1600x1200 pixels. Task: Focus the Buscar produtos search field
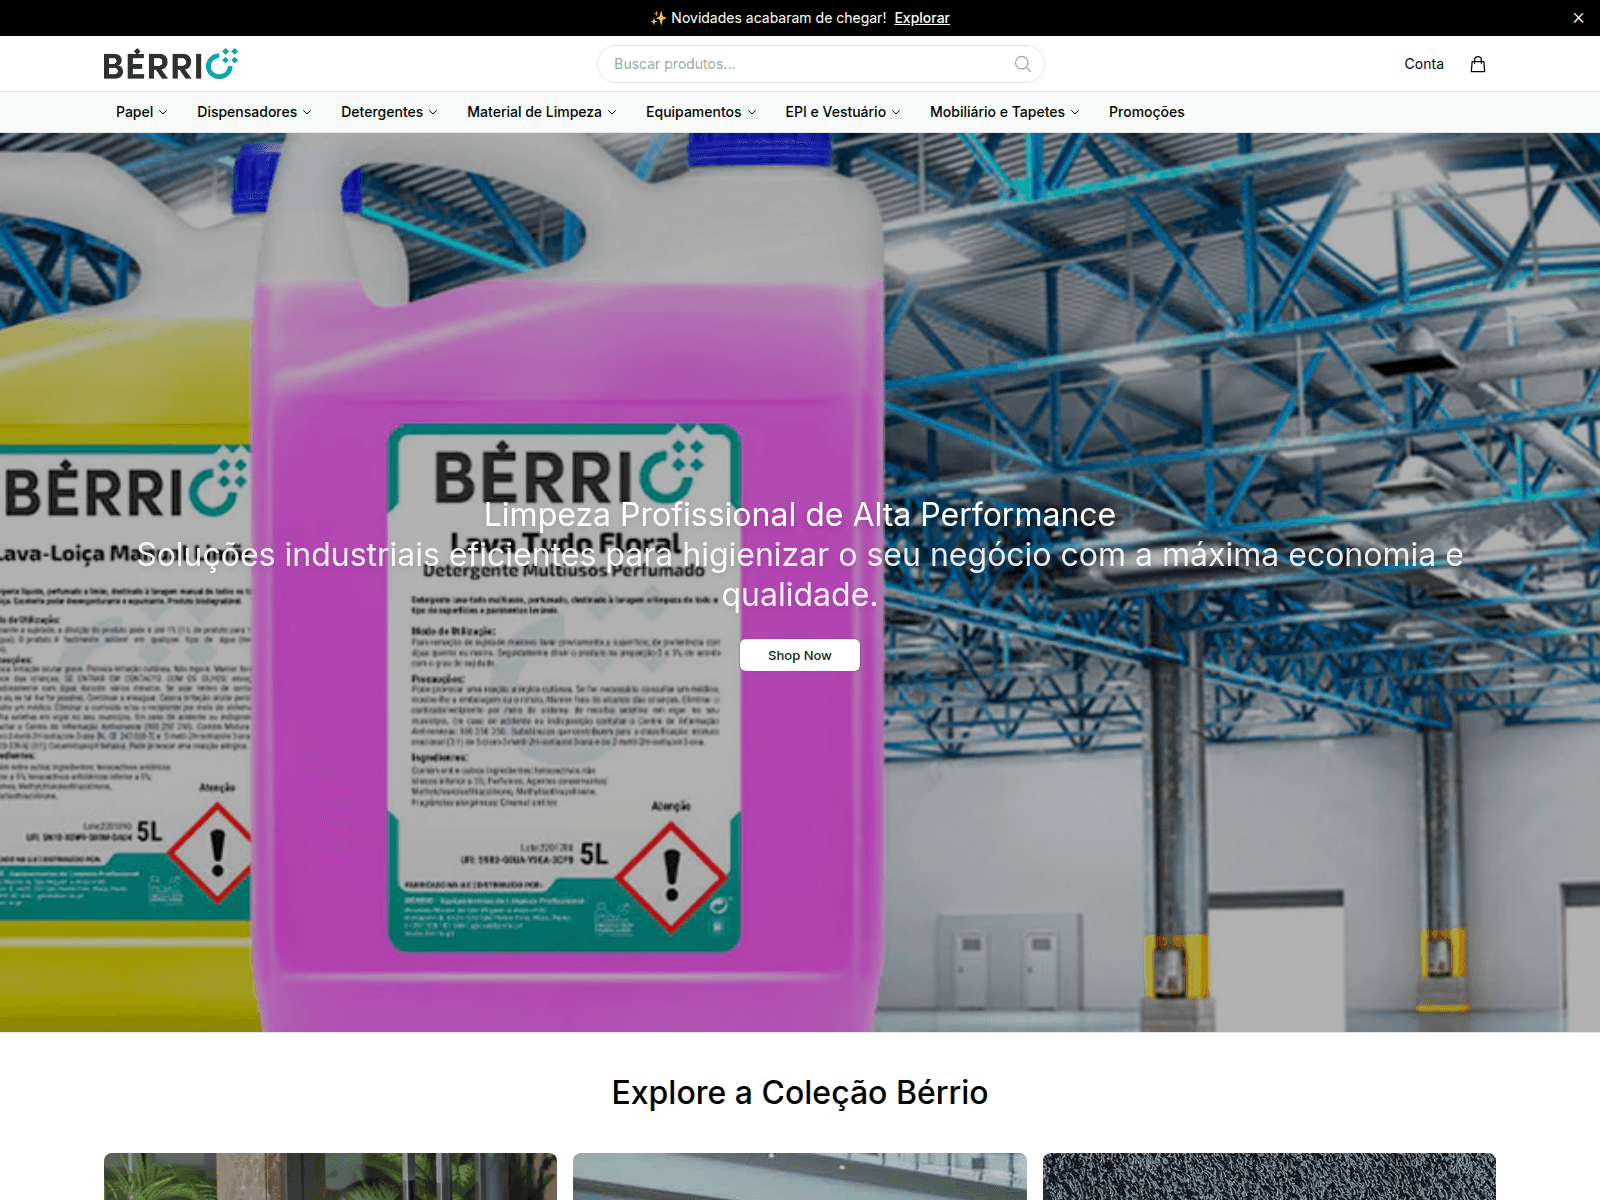[x=820, y=64]
